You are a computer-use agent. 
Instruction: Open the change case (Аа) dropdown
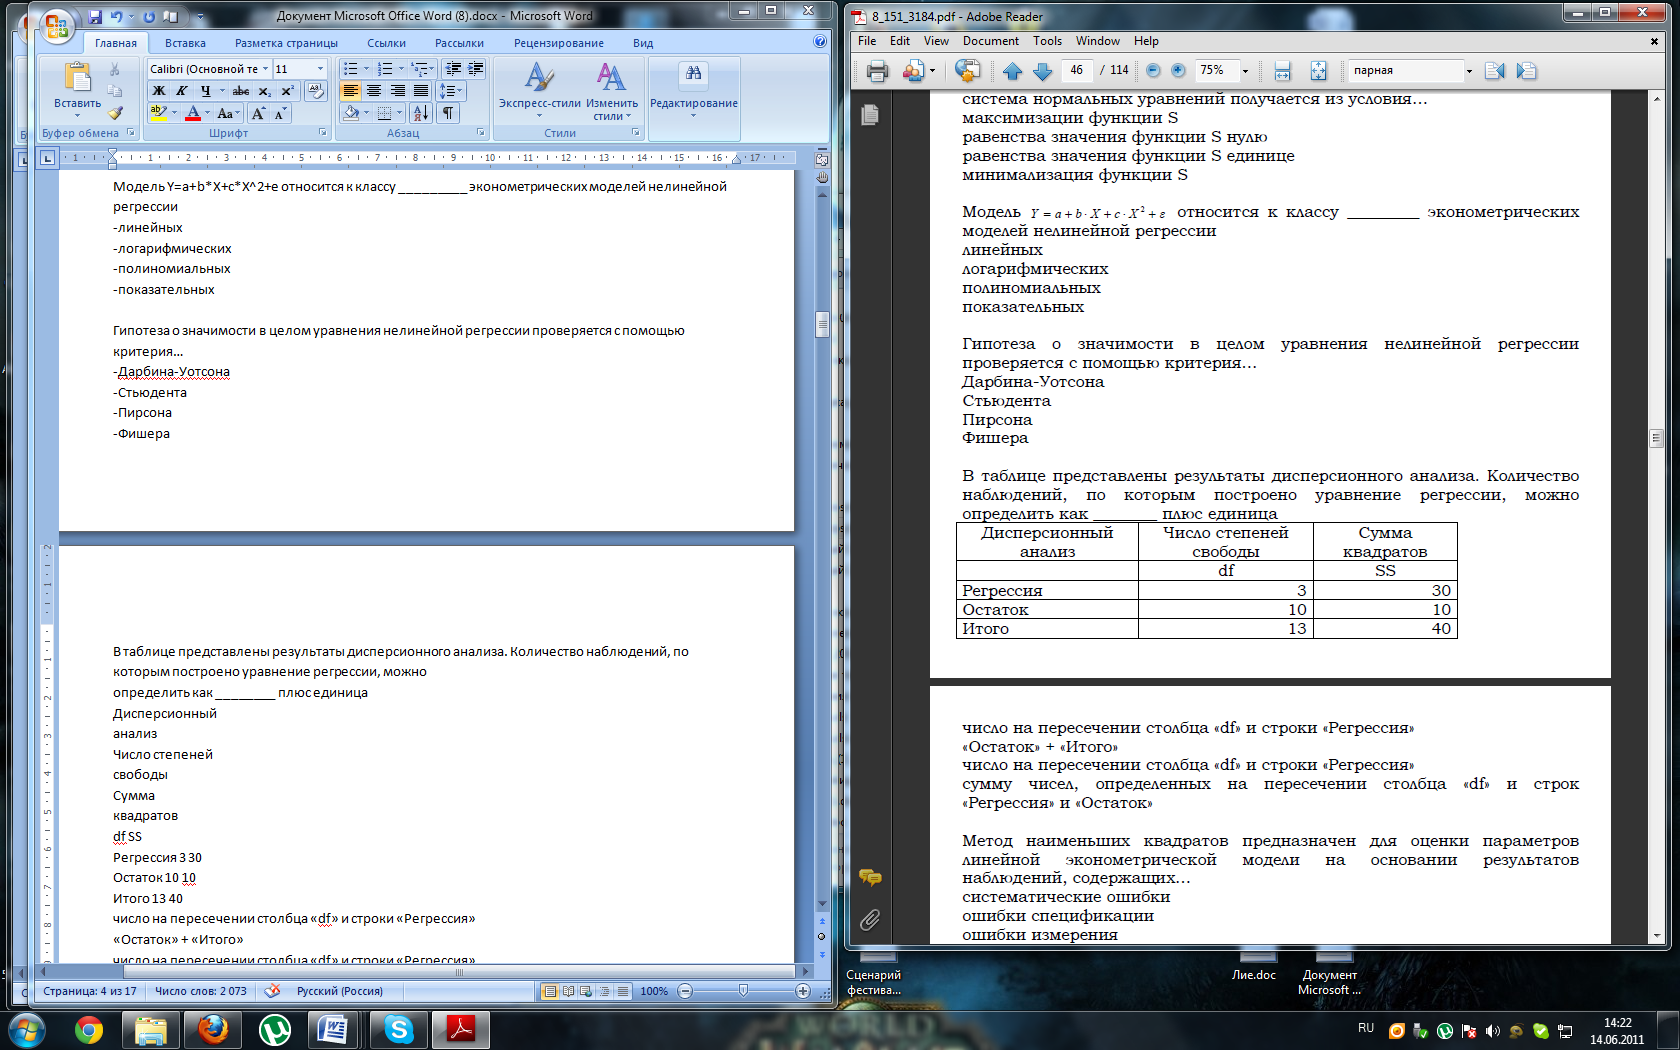tap(229, 113)
